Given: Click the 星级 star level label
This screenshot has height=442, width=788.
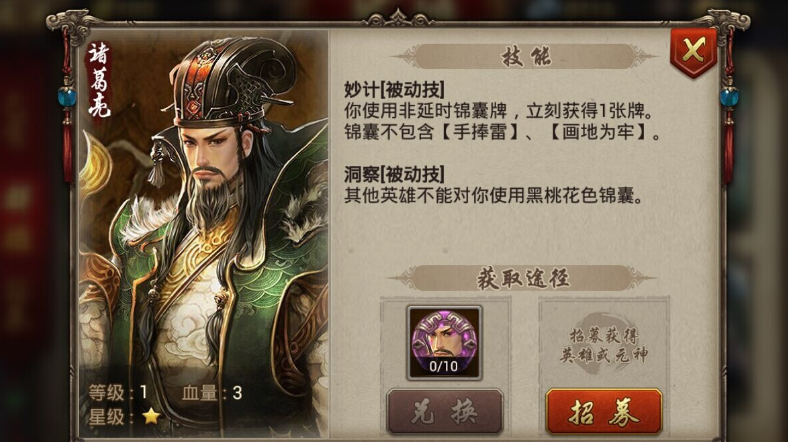Looking at the screenshot, I should 107,416.
